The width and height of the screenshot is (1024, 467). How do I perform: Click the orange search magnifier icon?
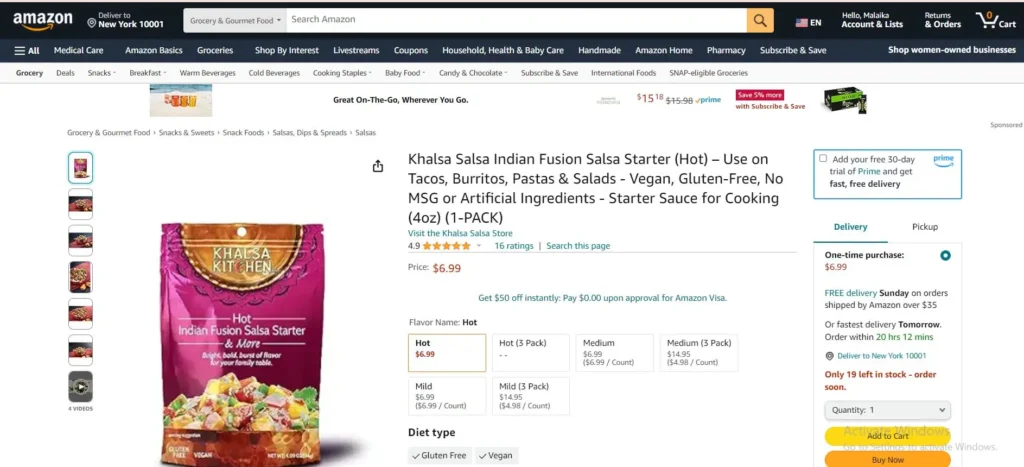760,20
